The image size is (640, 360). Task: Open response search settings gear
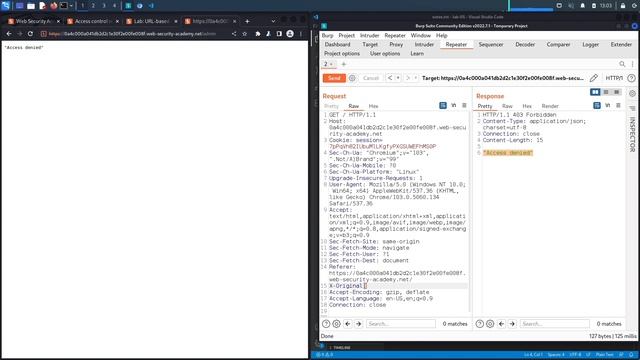click(490, 324)
